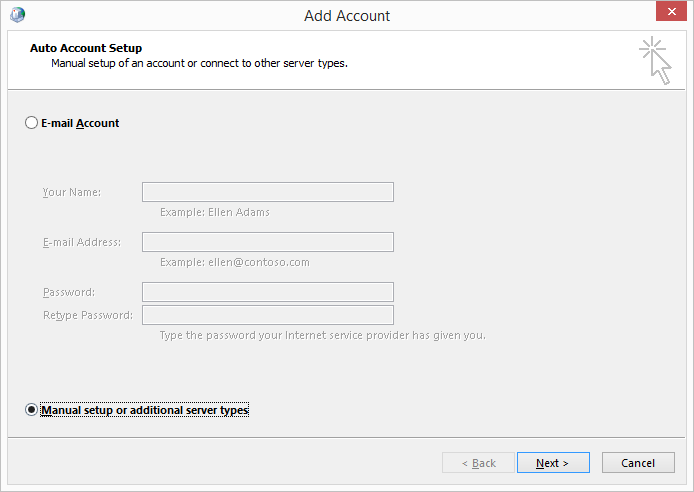Click the Password input field
This screenshot has height=492, width=694.
click(x=268, y=292)
